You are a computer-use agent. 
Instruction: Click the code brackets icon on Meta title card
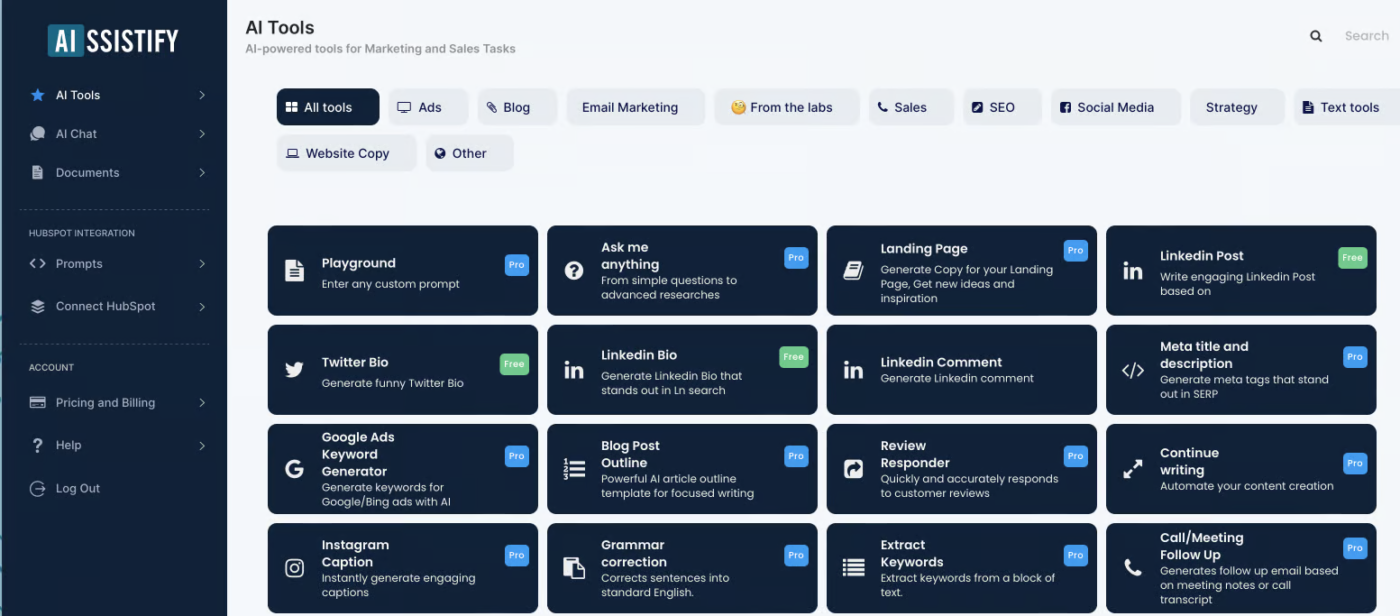tap(1132, 370)
